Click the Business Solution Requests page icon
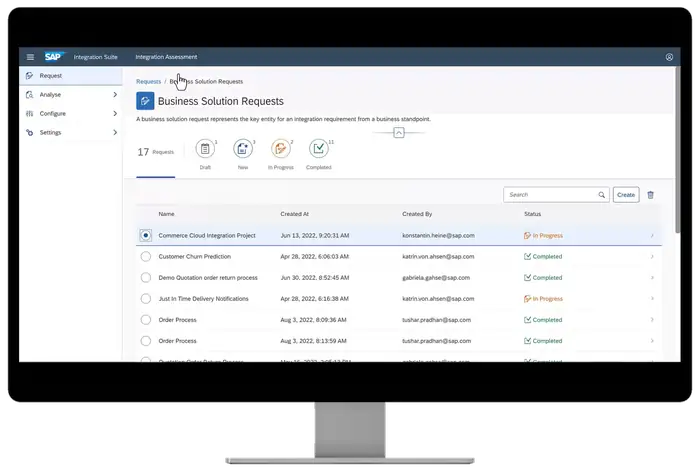 tap(145, 101)
